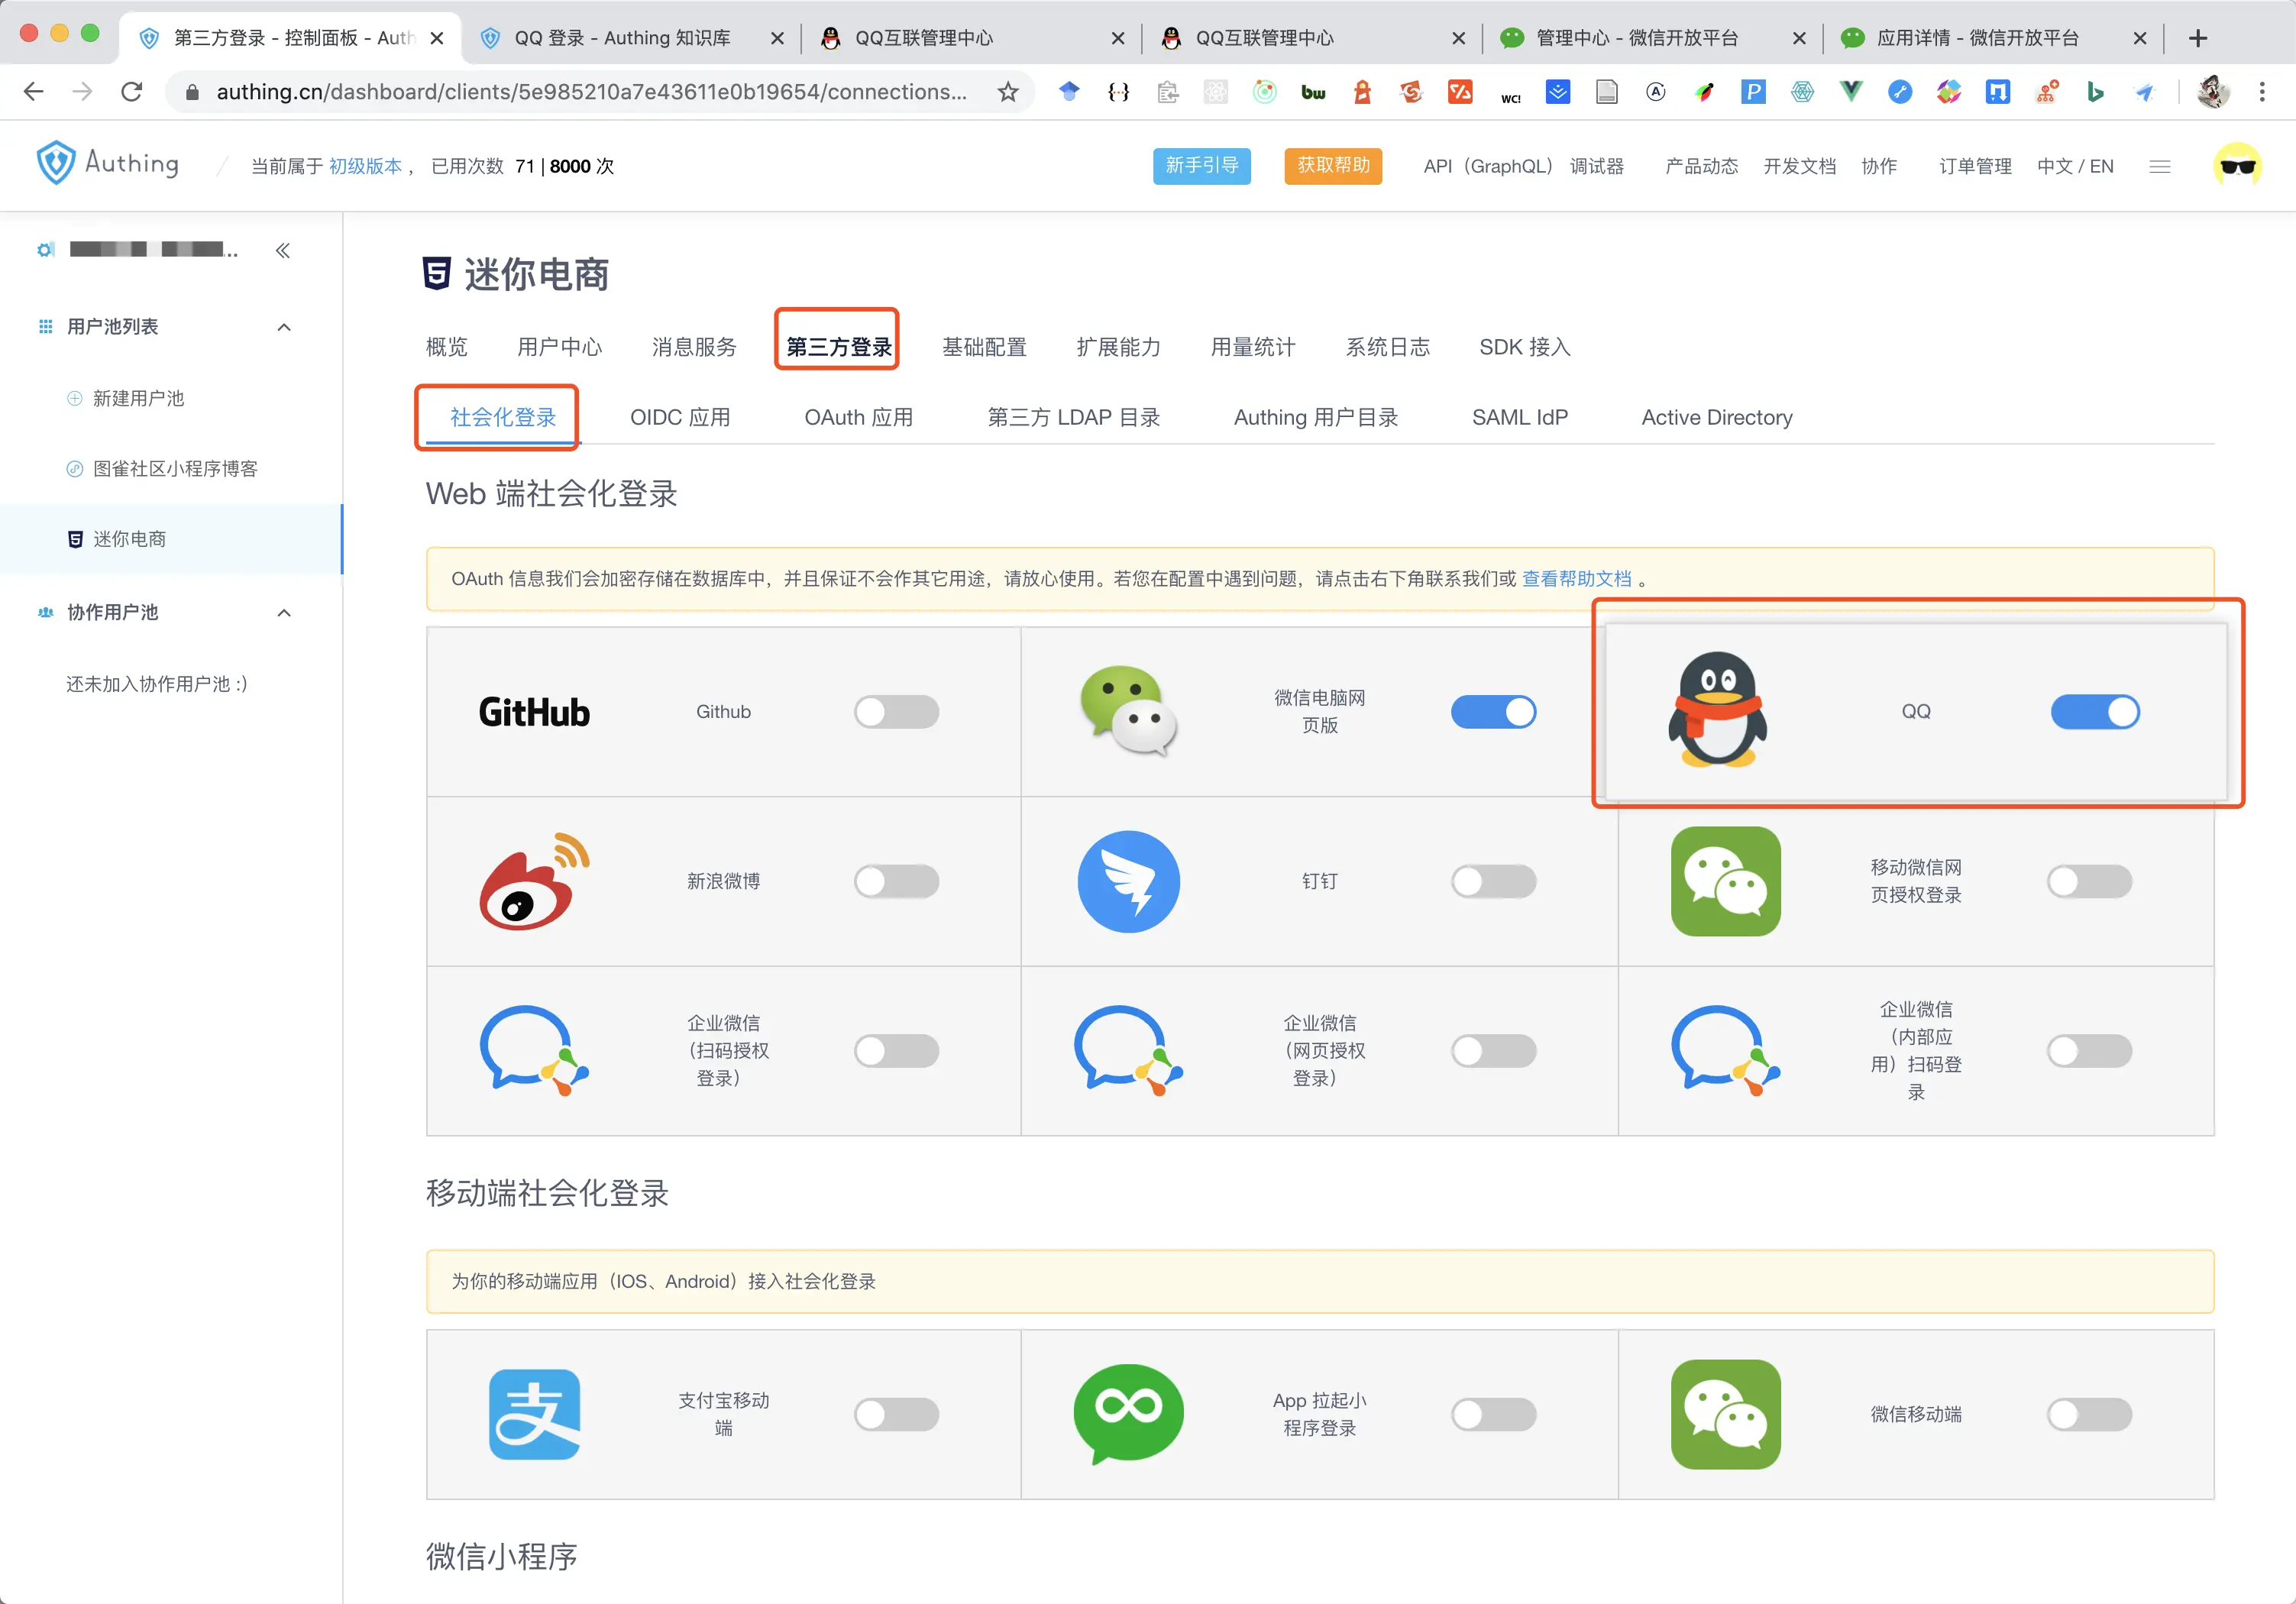Click the 移动微信网页授权登录 WeChat icon
2296x1604 pixels.
coord(1726,881)
